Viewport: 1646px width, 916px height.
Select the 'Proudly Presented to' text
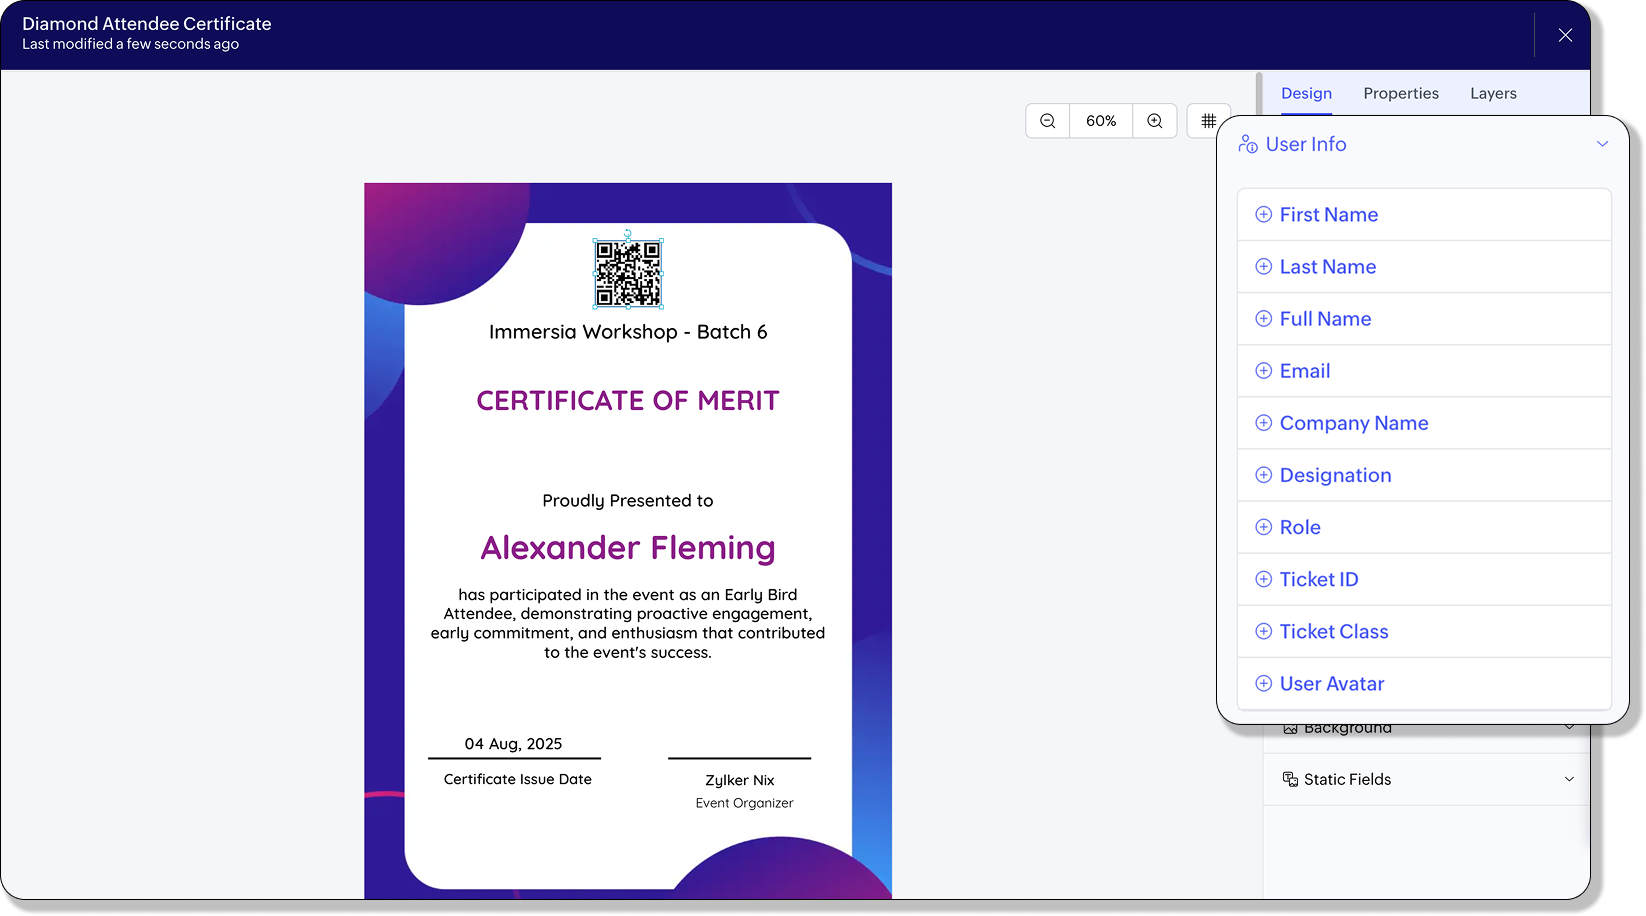point(628,501)
